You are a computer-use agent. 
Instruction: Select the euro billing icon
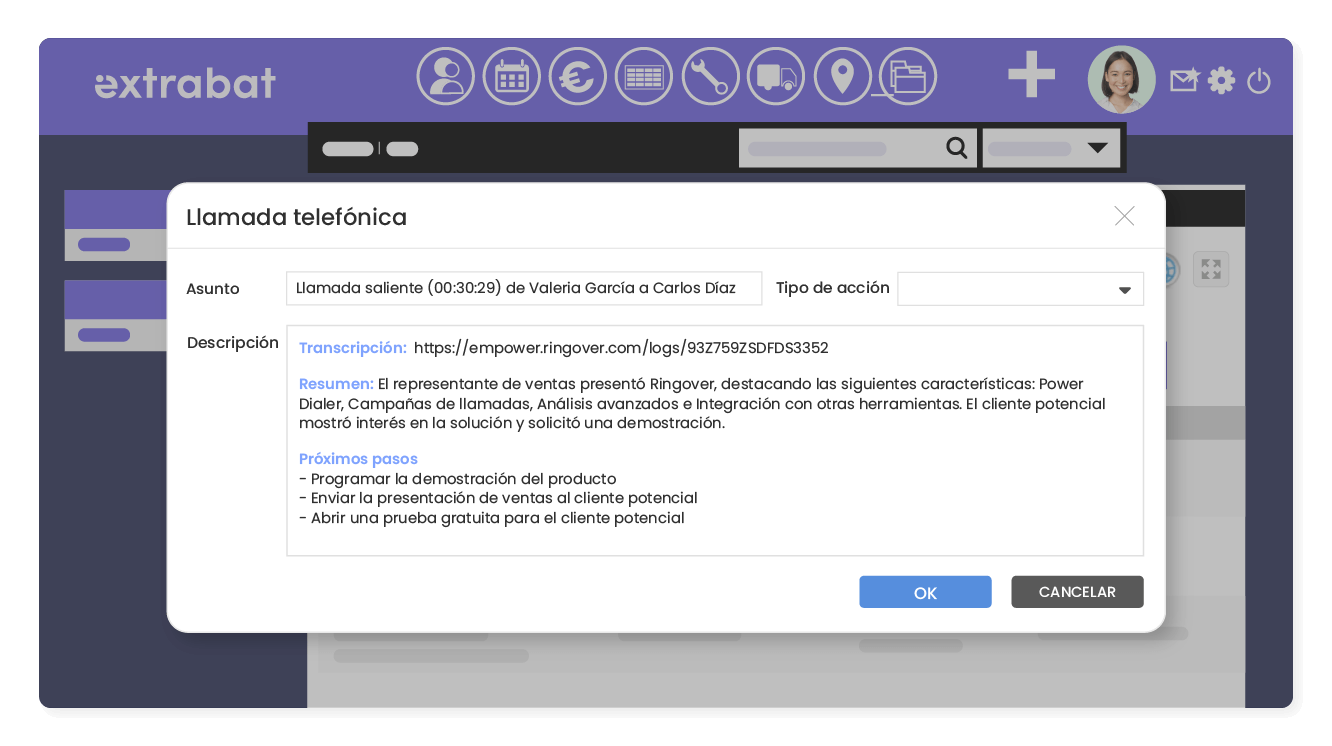pos(577,75)
